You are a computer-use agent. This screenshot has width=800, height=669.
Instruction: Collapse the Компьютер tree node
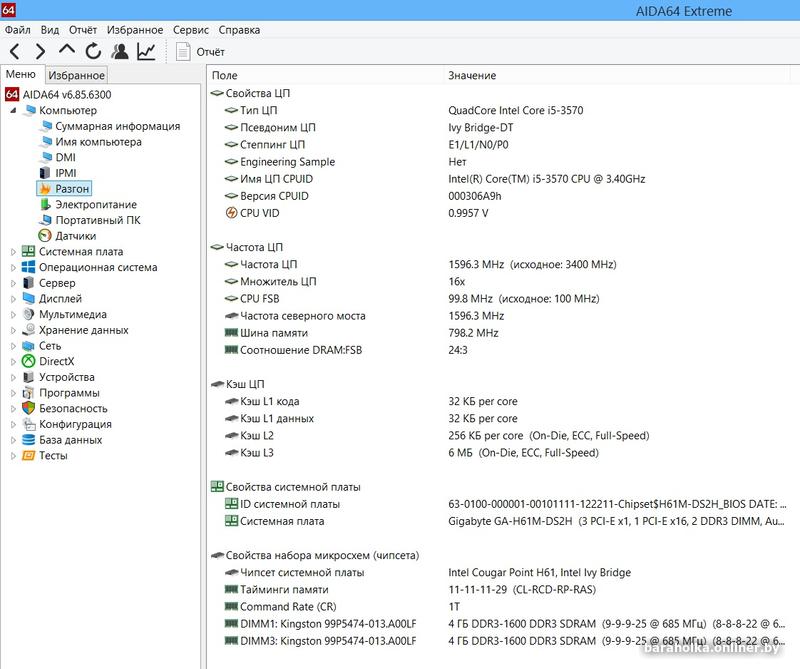(x=13, y=110)
